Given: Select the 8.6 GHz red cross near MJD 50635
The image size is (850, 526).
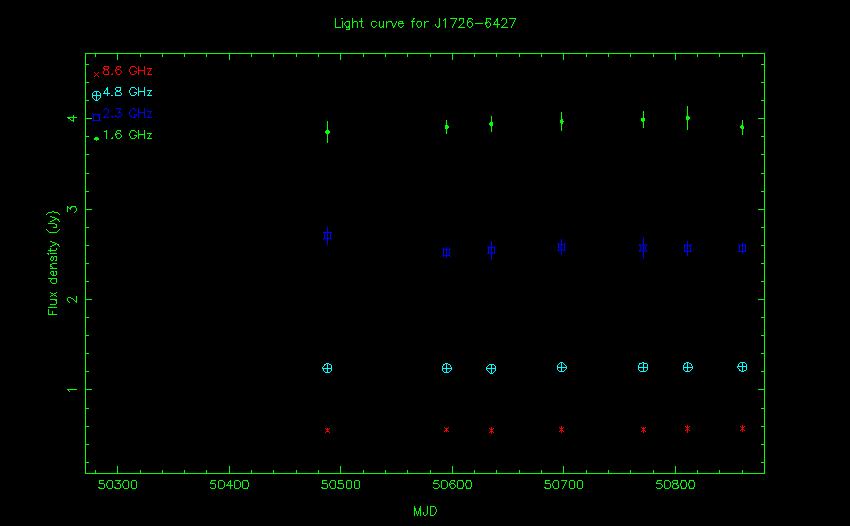Looking at the screenshot, I should tap(491, 431).
